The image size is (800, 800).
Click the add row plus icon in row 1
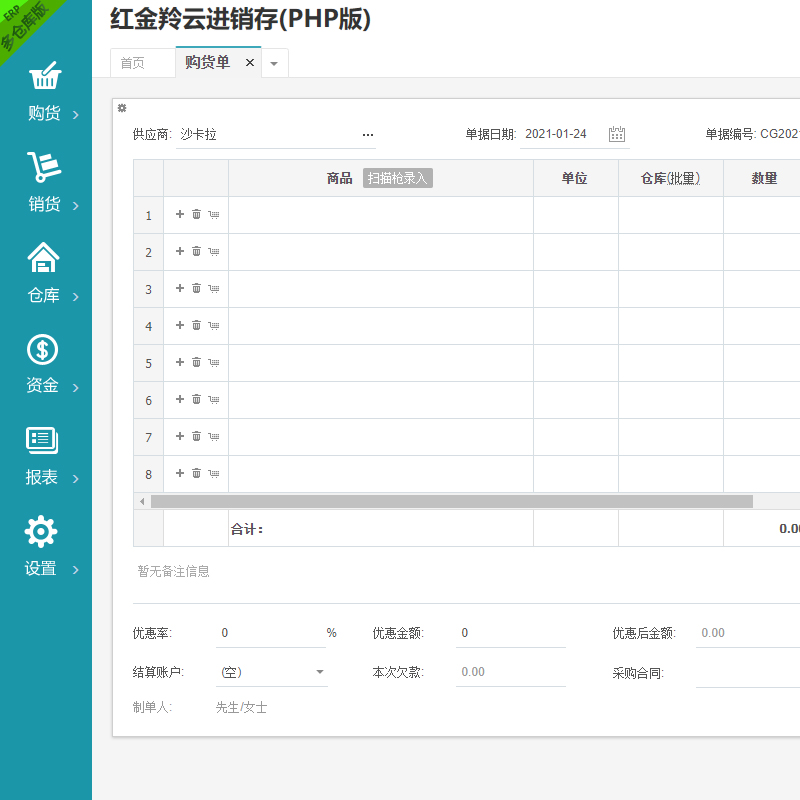(x=180, y=214)
